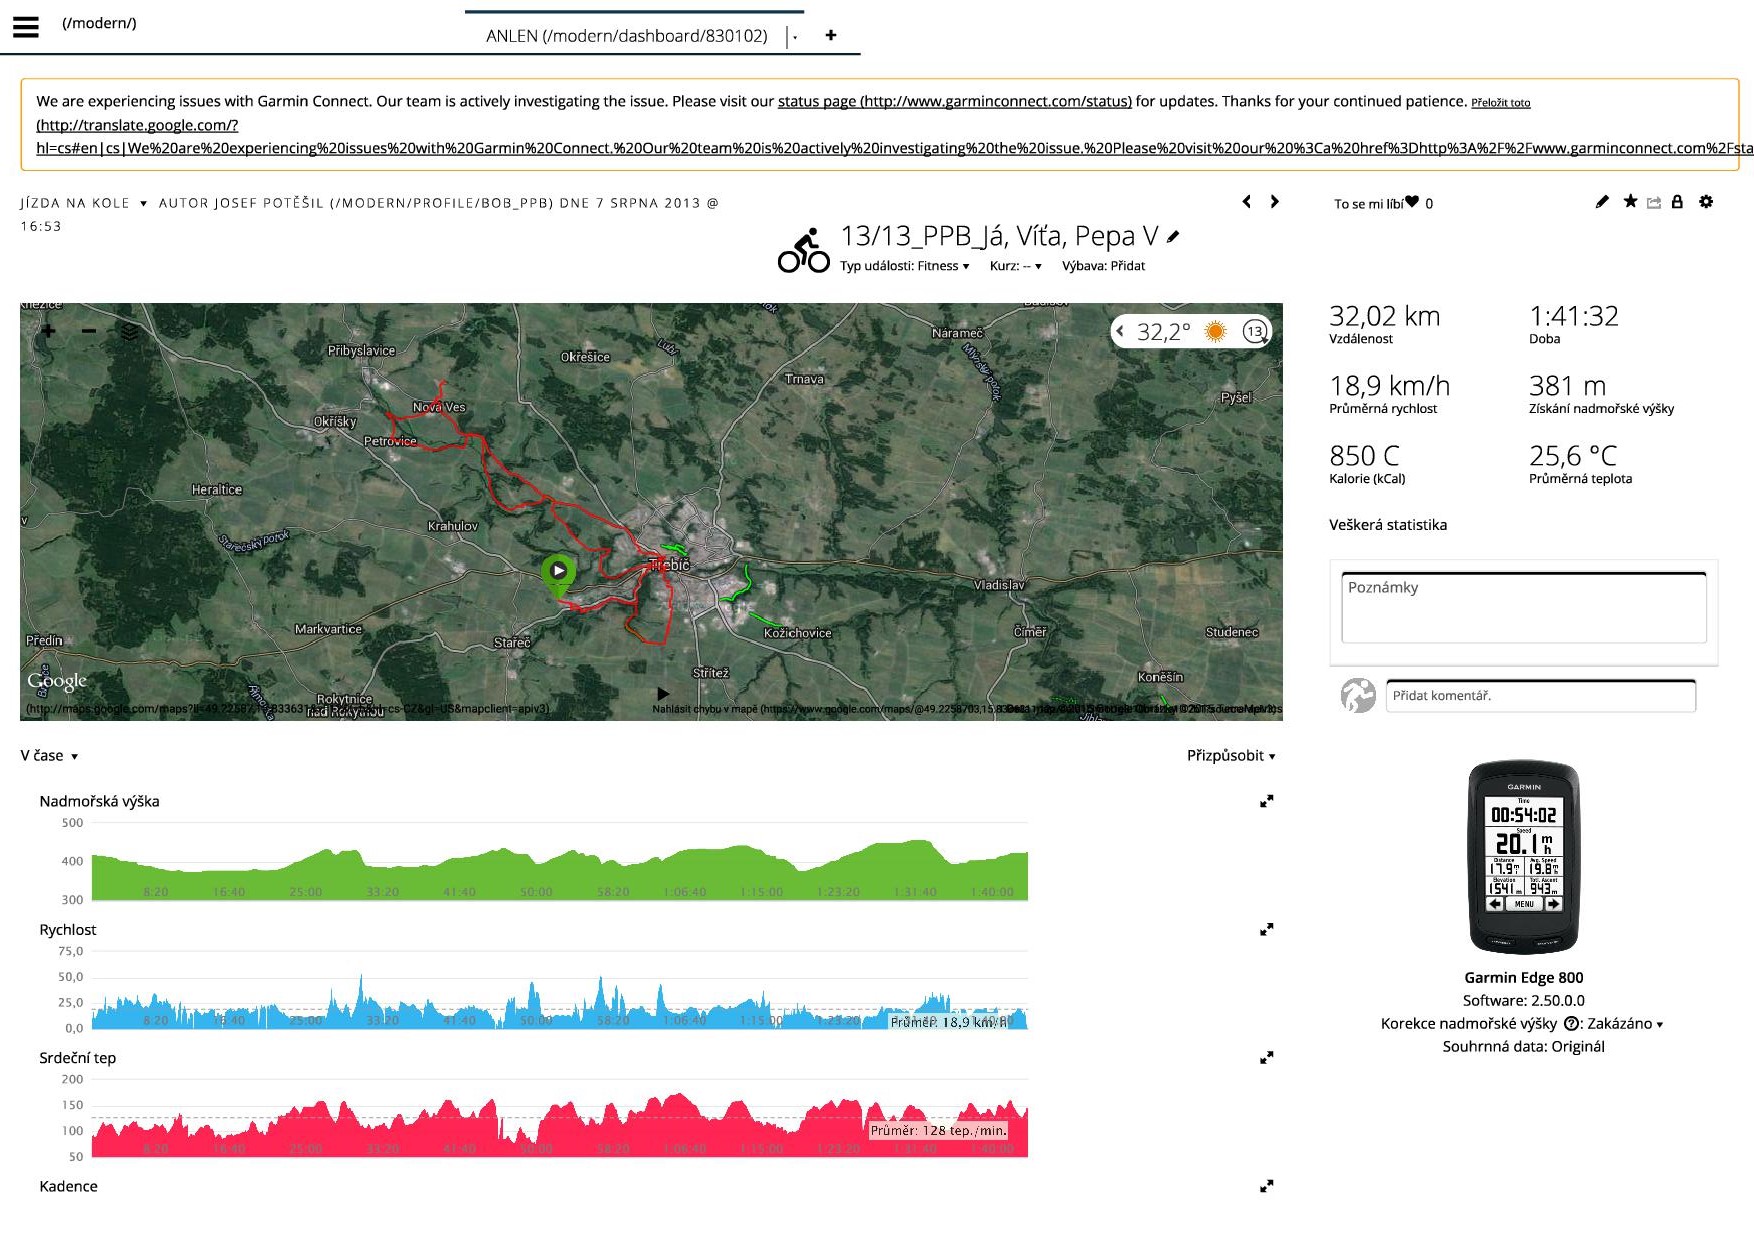Toggle the privacy lock icon
Image resolution: width=1754 pixels, height=1240 pixels.
pyautogui.click(x=1677, y=202)
